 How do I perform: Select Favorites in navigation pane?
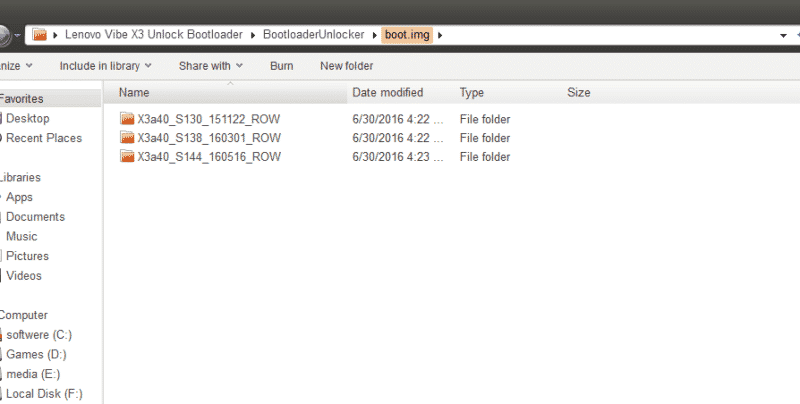(21, 98)
